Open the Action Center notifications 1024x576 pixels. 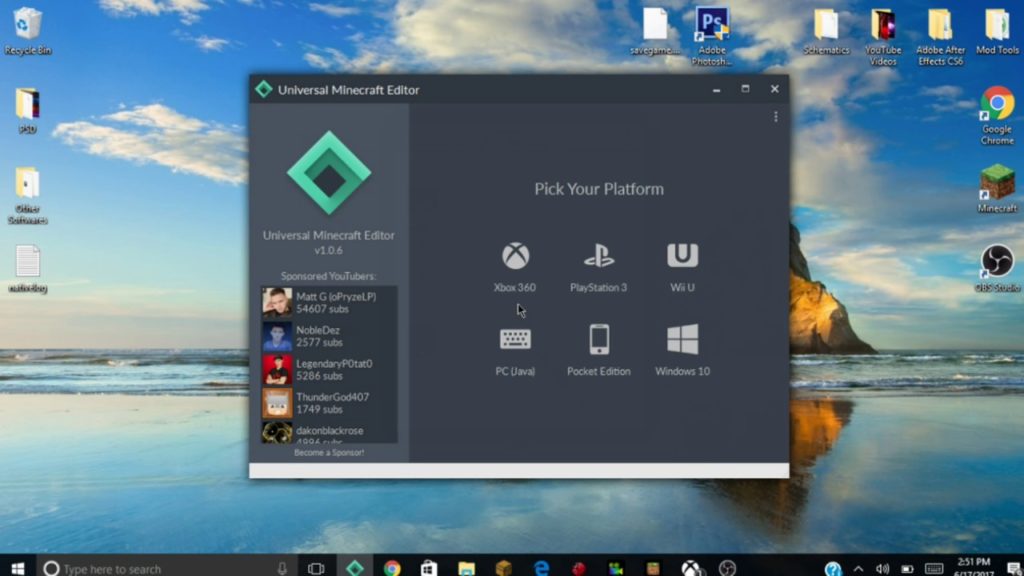click(x=1014, y=569)
